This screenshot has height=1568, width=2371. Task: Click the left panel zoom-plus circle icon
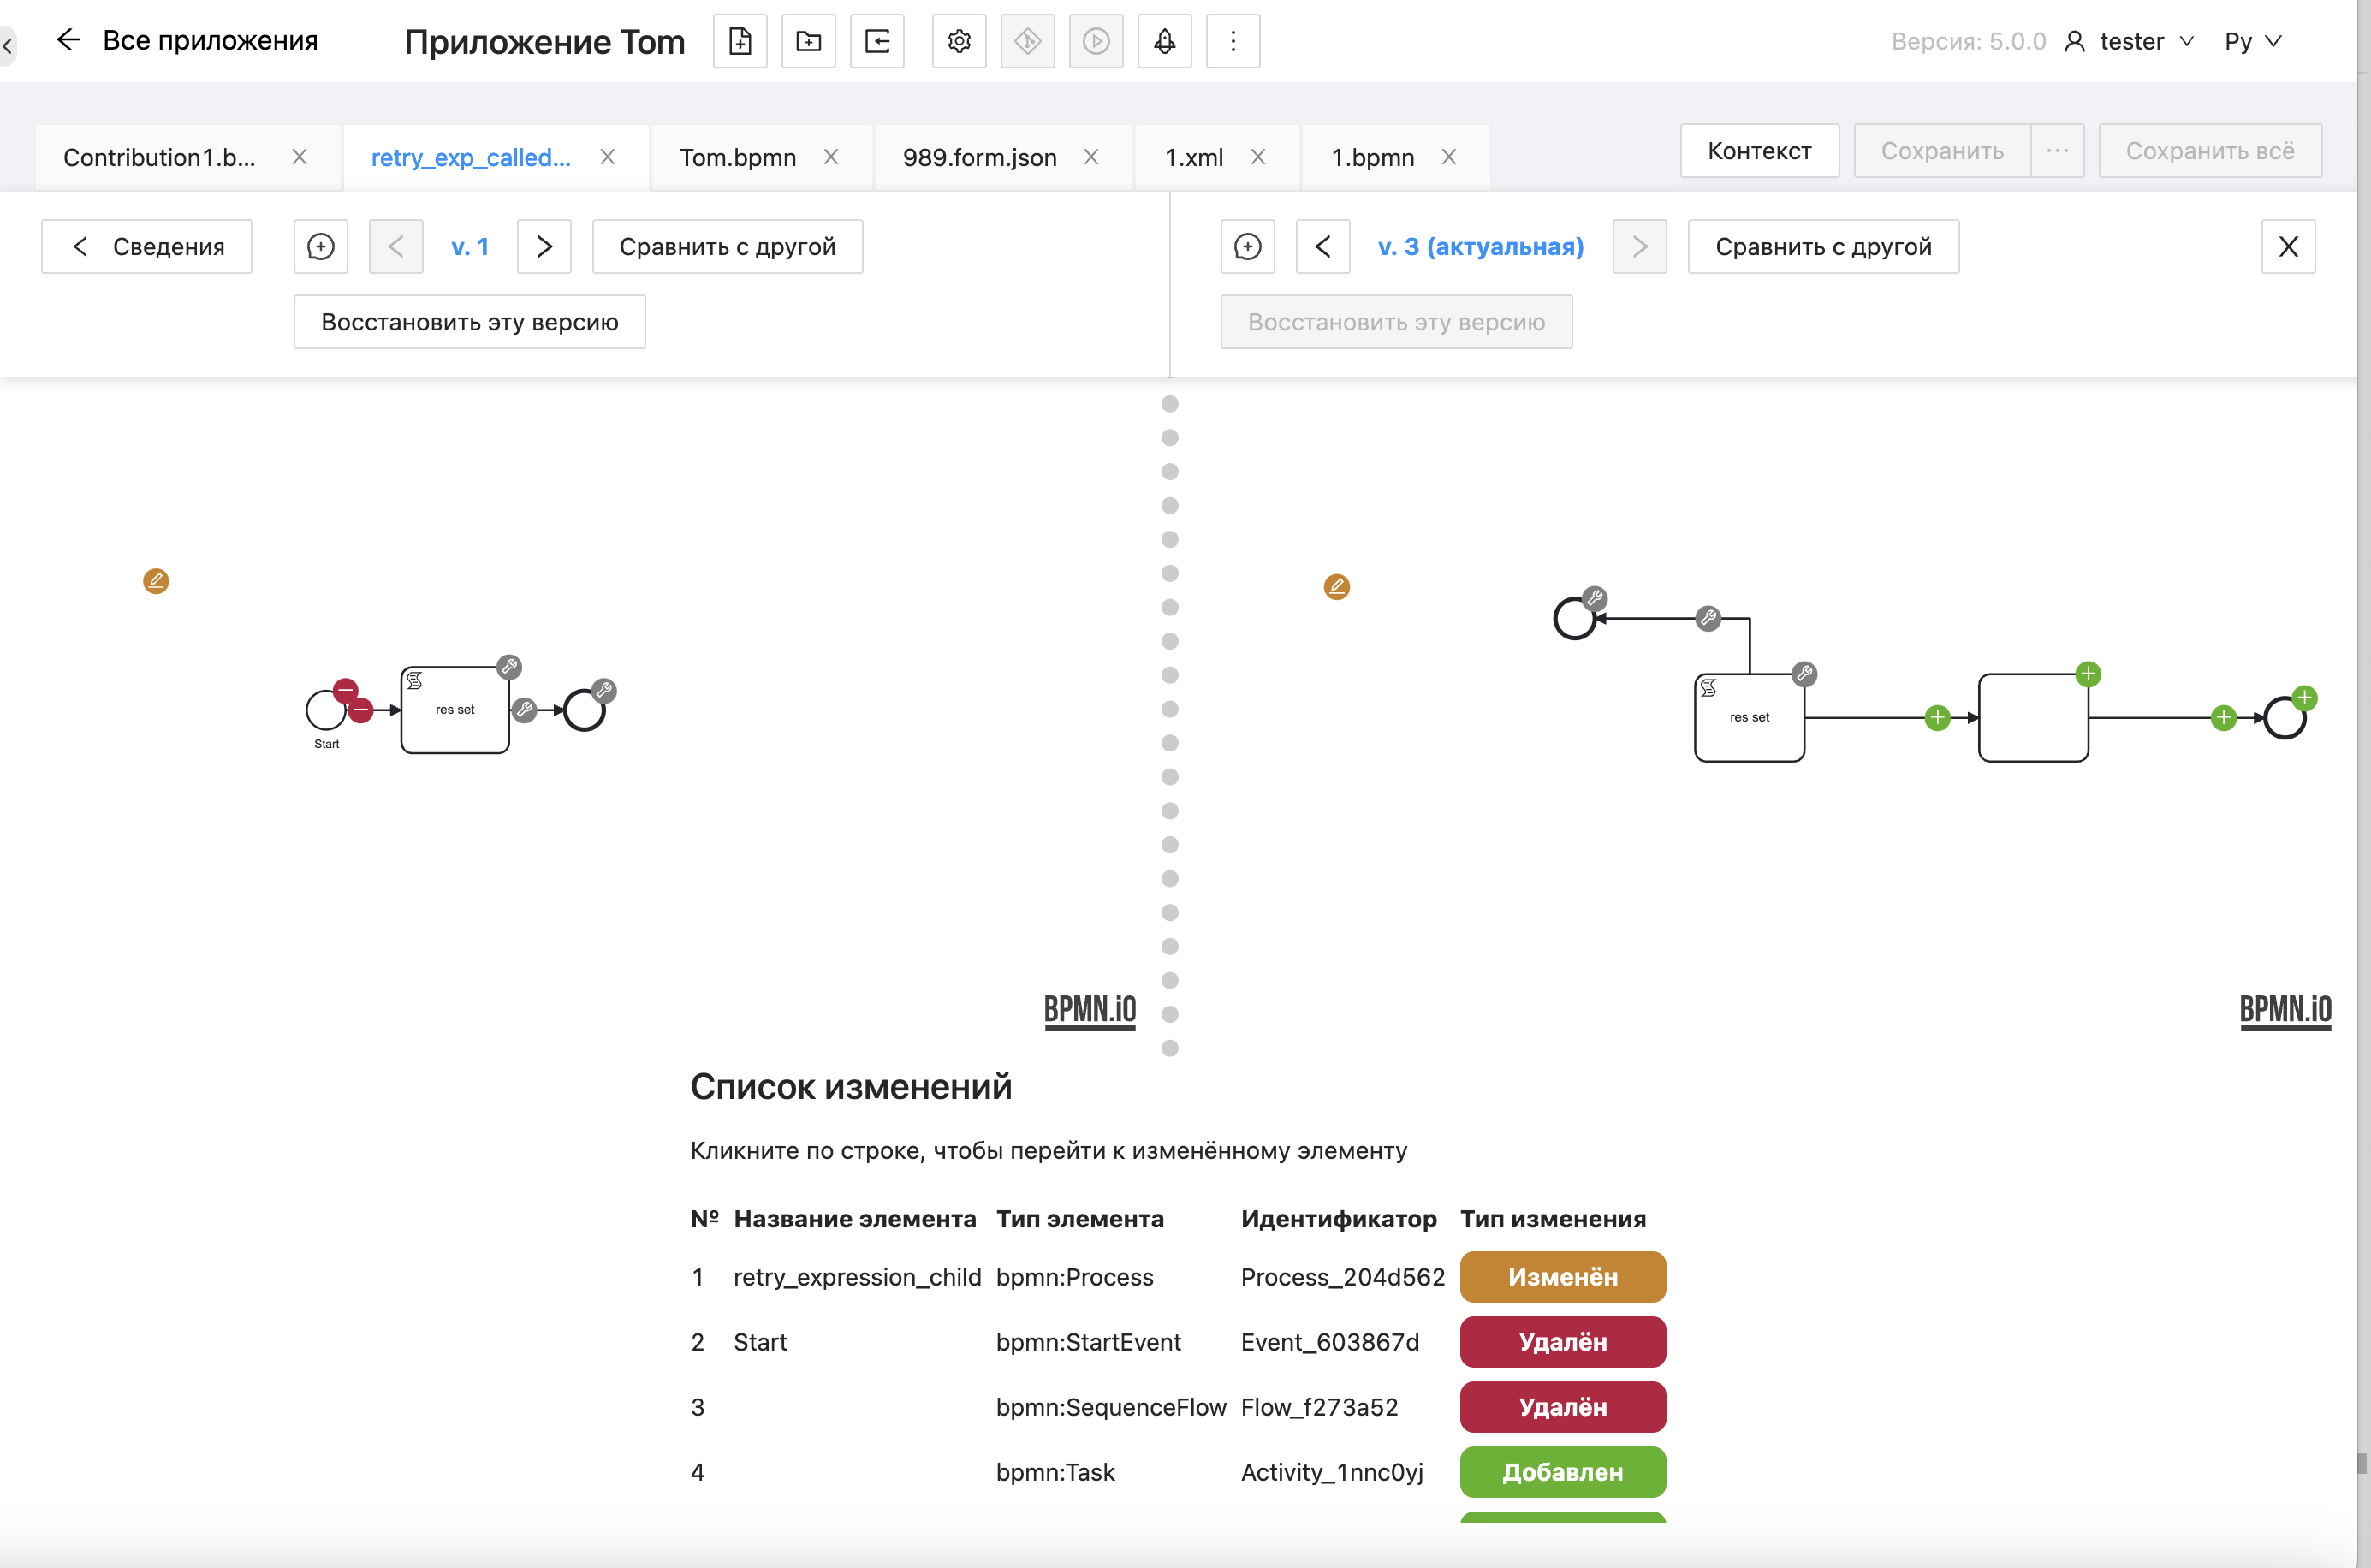click(x=320, y=246)
